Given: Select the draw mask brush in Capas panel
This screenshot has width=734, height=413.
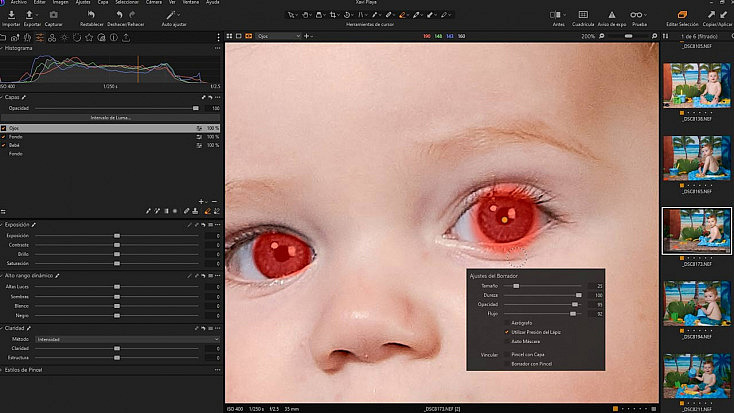Looking at the screenshot, I should (x=148, y=211).
